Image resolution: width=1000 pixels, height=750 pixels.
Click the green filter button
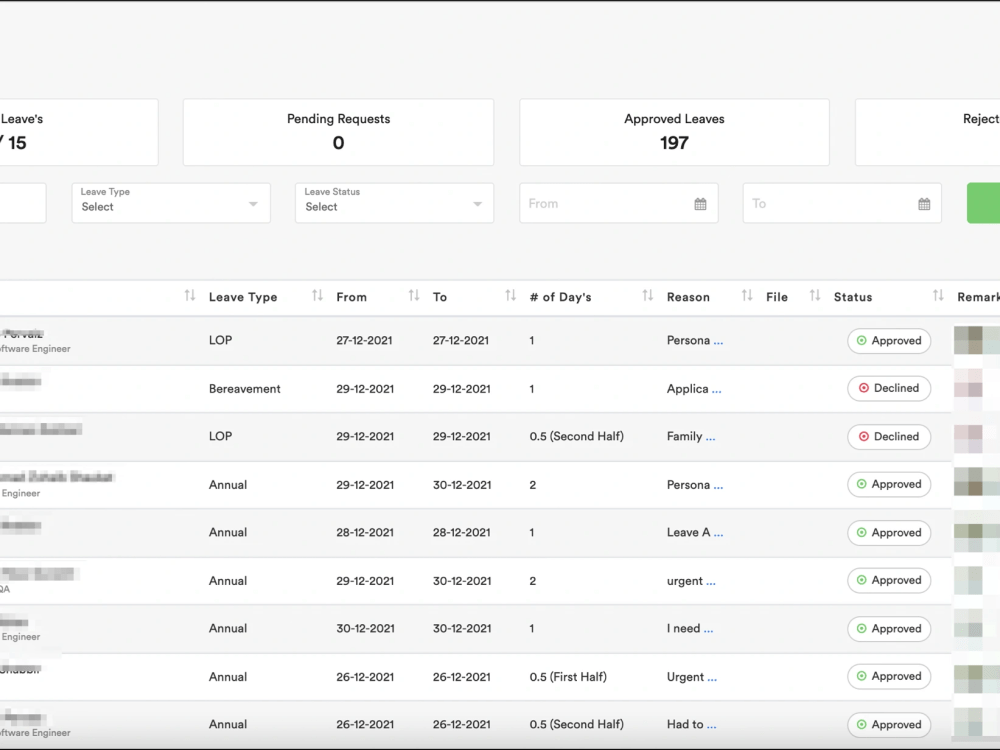click(x=983, y=203)
